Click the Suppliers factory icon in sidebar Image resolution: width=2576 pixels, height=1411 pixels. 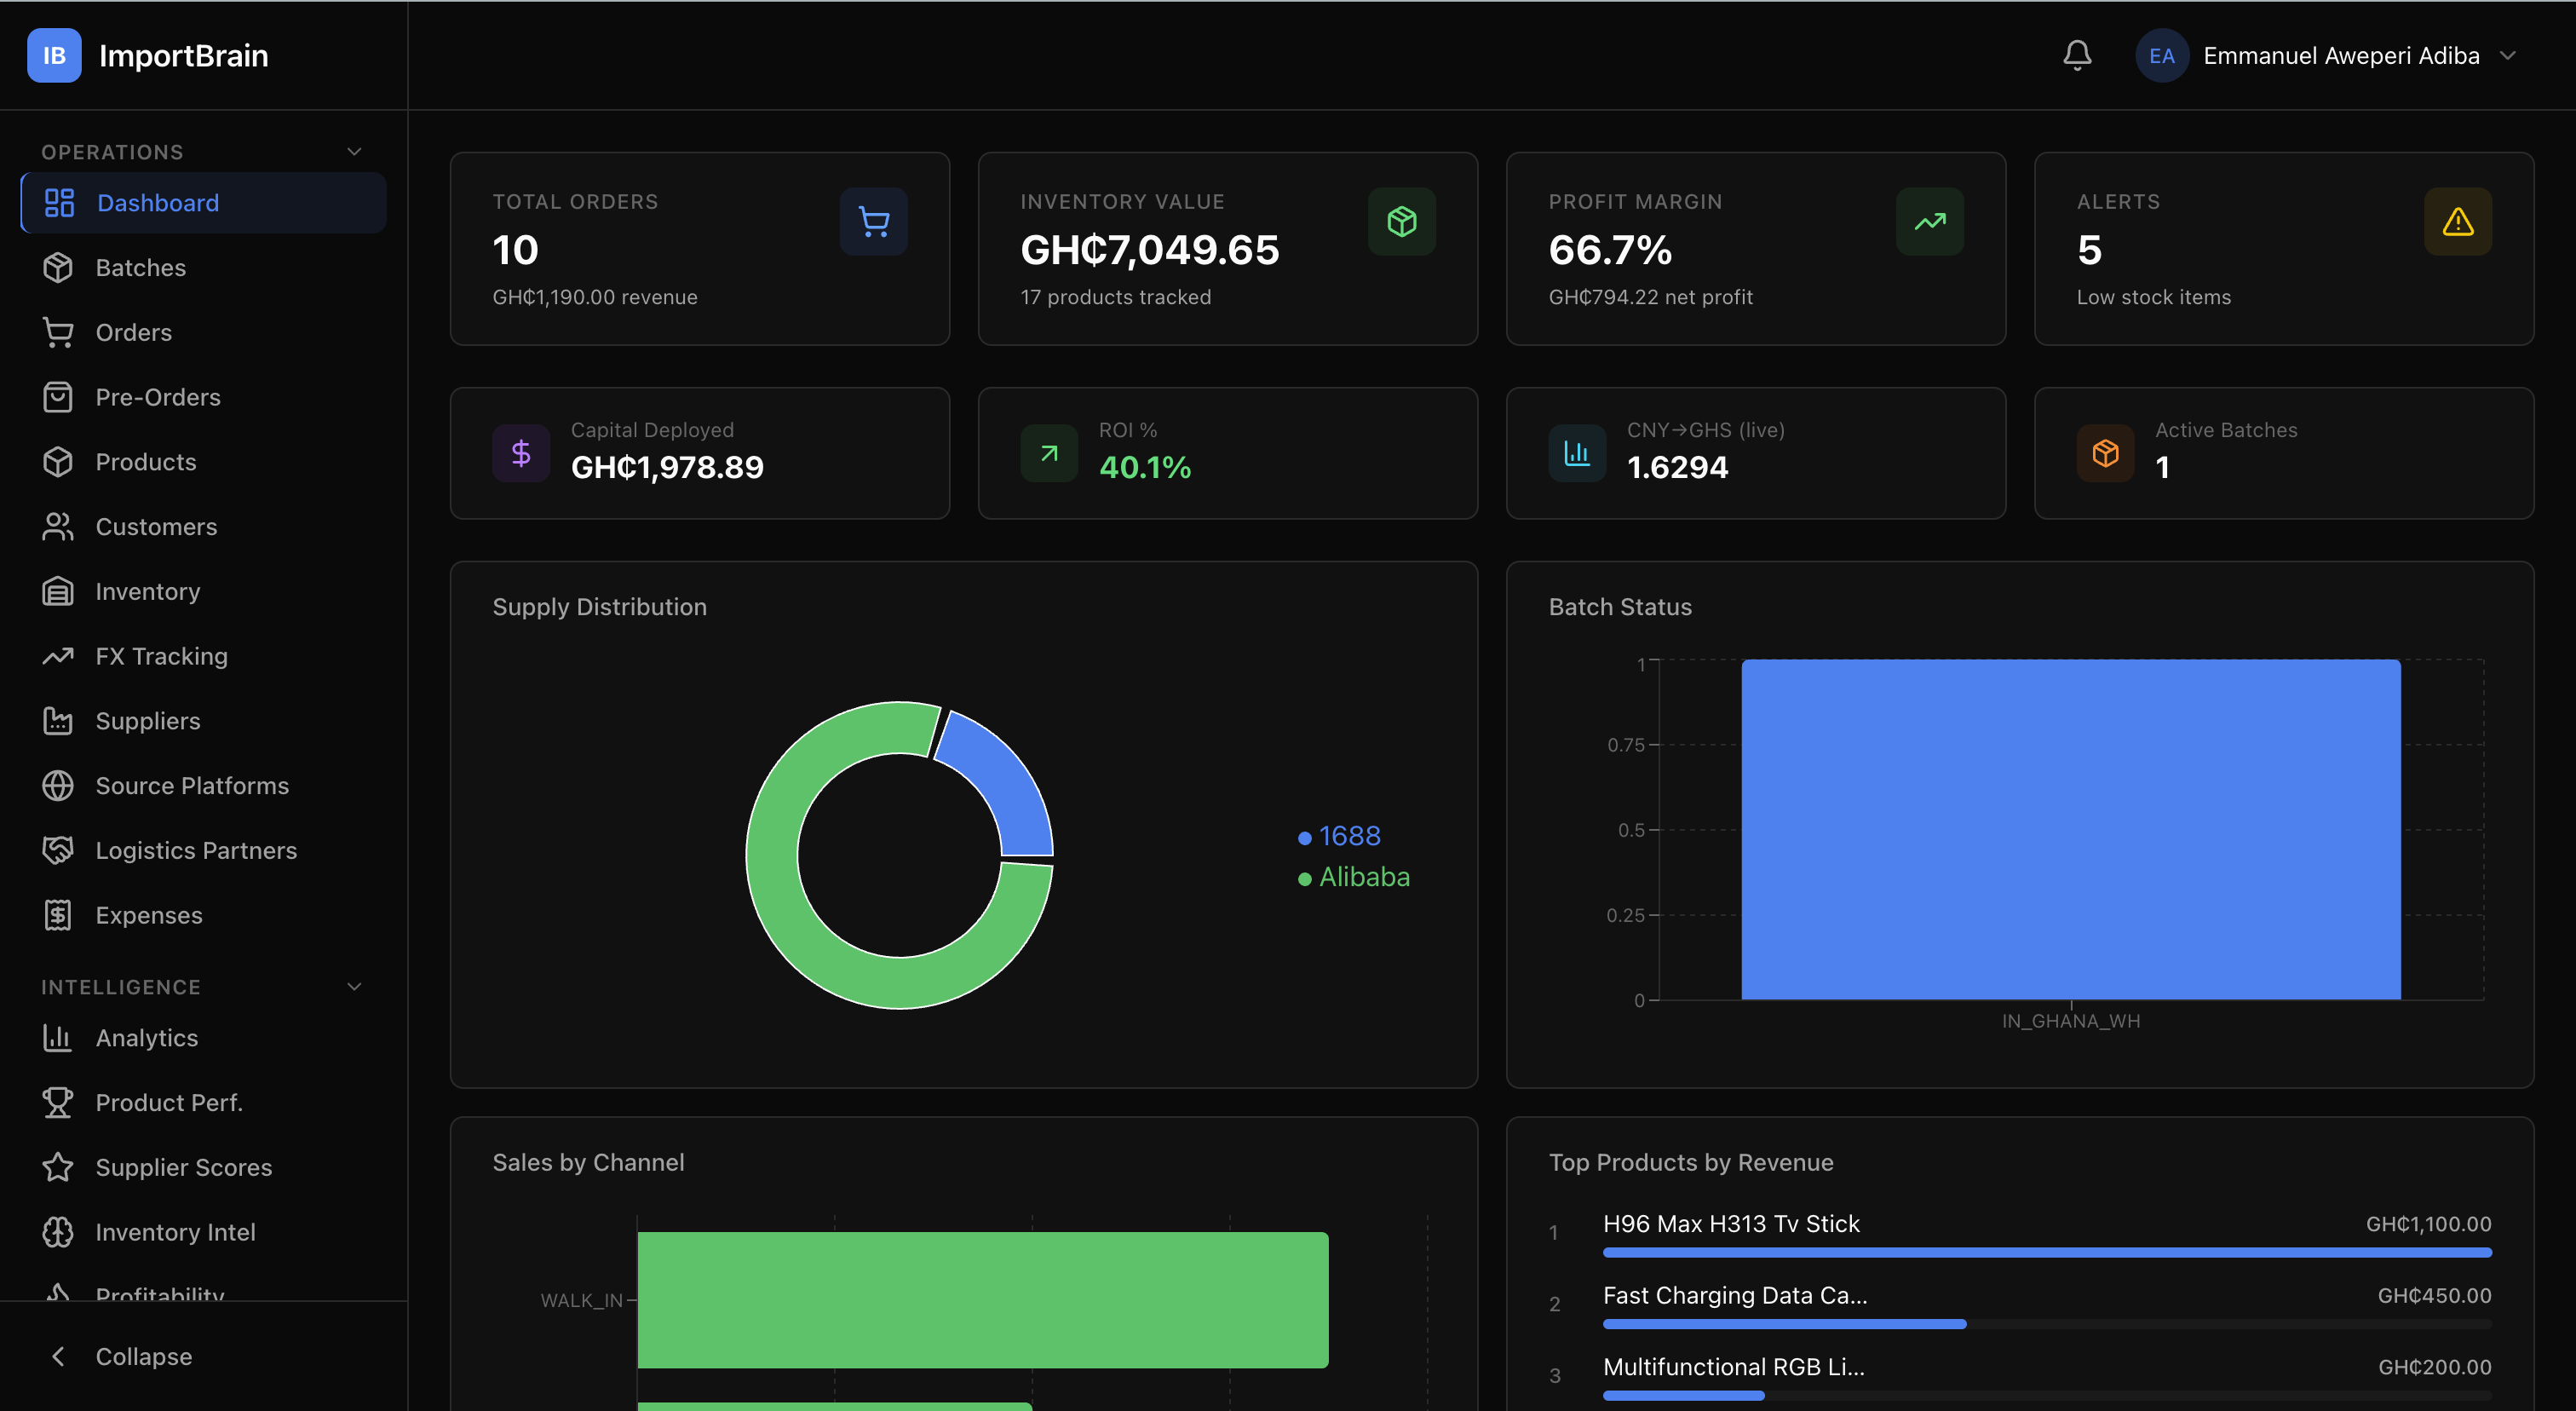pos(58,720)
